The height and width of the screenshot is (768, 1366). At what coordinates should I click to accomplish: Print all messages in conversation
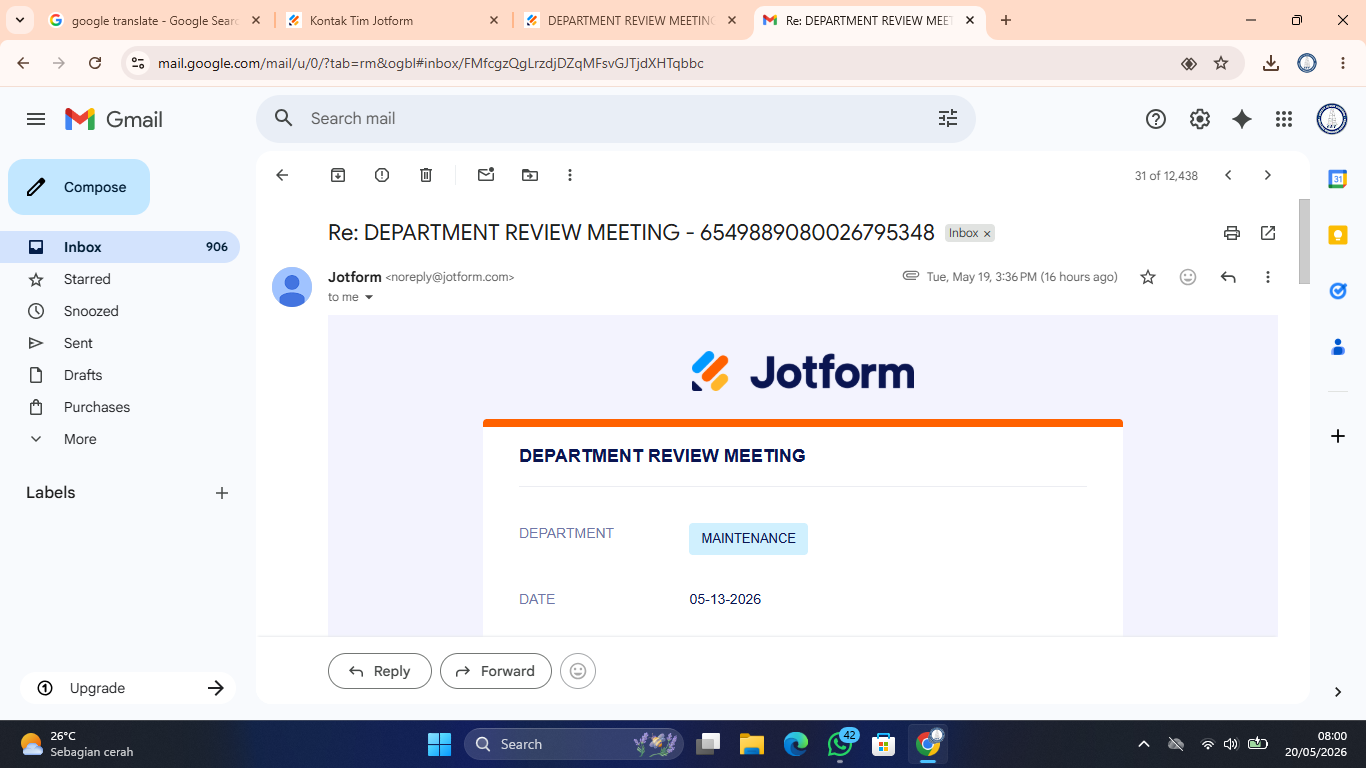tap(1232, 233)
